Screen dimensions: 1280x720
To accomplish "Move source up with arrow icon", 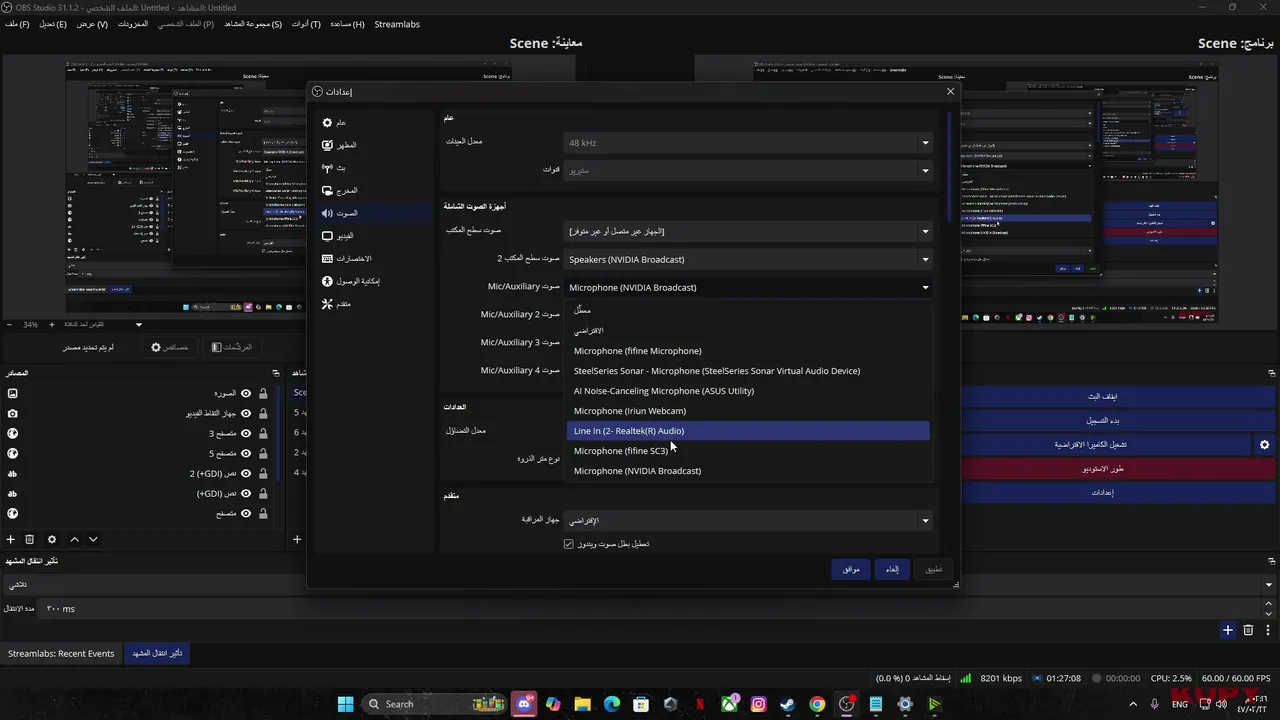I will (74, 539).
